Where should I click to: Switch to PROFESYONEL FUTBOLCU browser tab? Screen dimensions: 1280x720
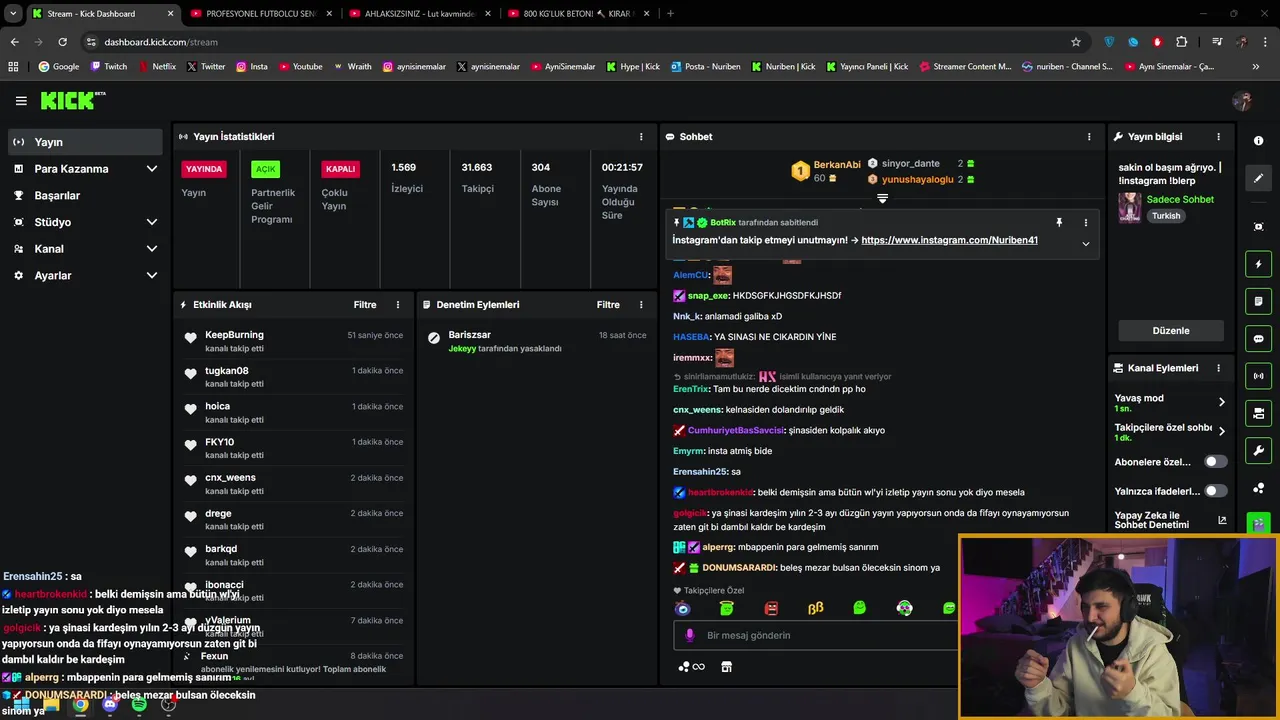point(259,14)
